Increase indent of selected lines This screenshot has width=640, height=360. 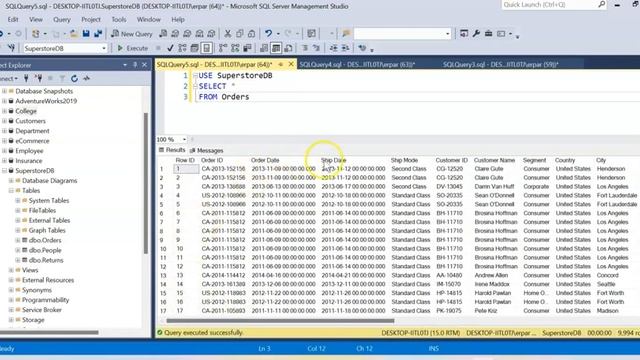345,48
